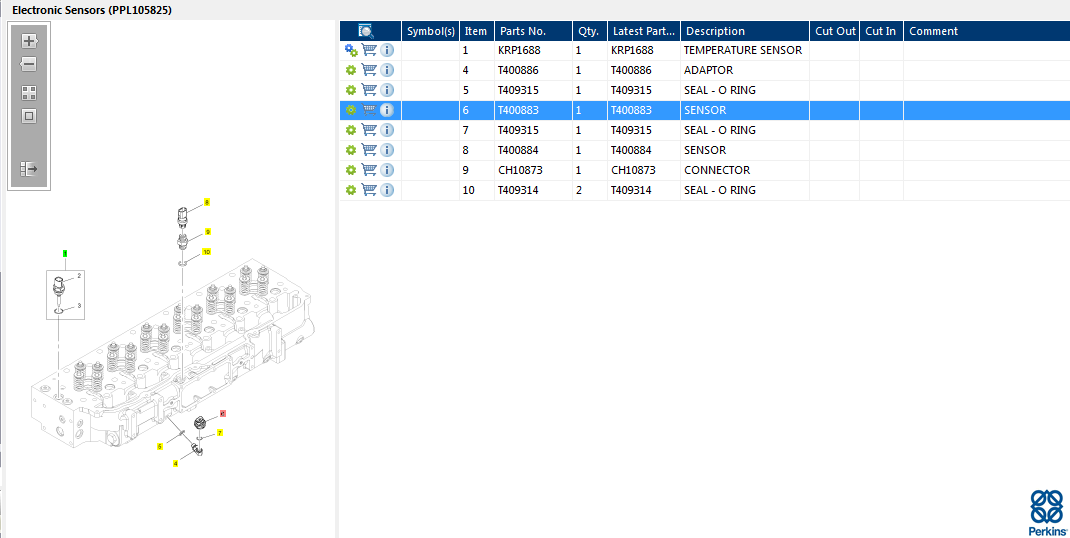Click gear icon for T400883 sensor
The image size is (1070, 538).
[351, 110]
